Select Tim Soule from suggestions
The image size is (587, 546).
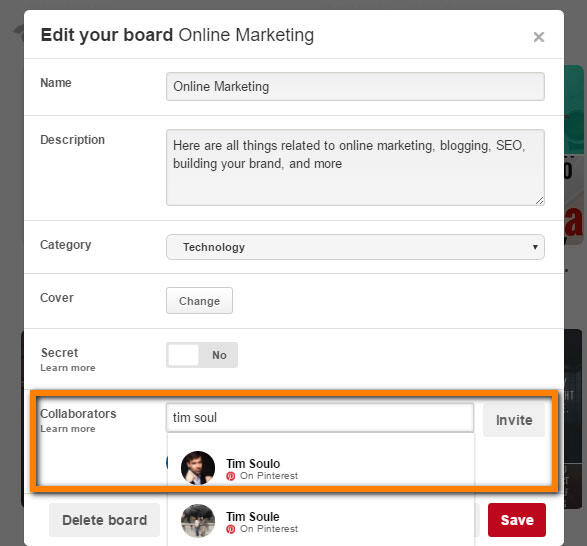pos(321,521)
